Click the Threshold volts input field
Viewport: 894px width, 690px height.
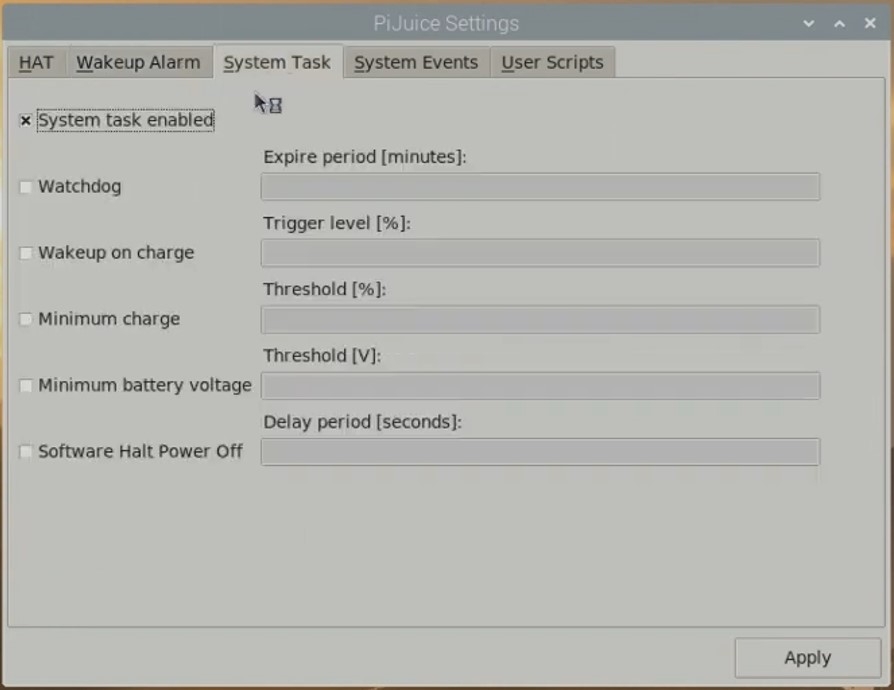pos(540,385)
